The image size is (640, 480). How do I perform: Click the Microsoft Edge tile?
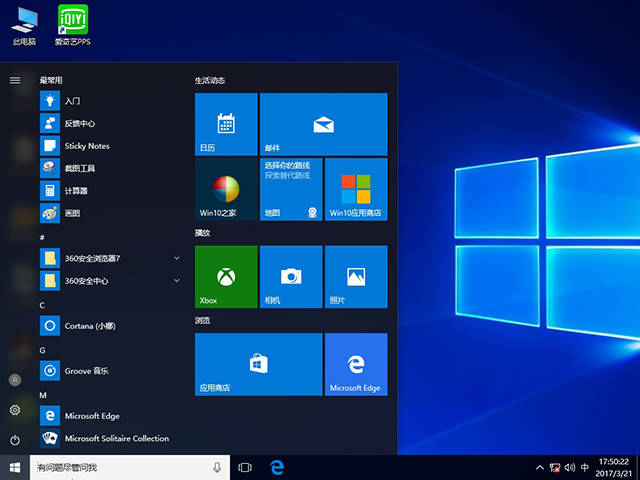pos(355,364)
